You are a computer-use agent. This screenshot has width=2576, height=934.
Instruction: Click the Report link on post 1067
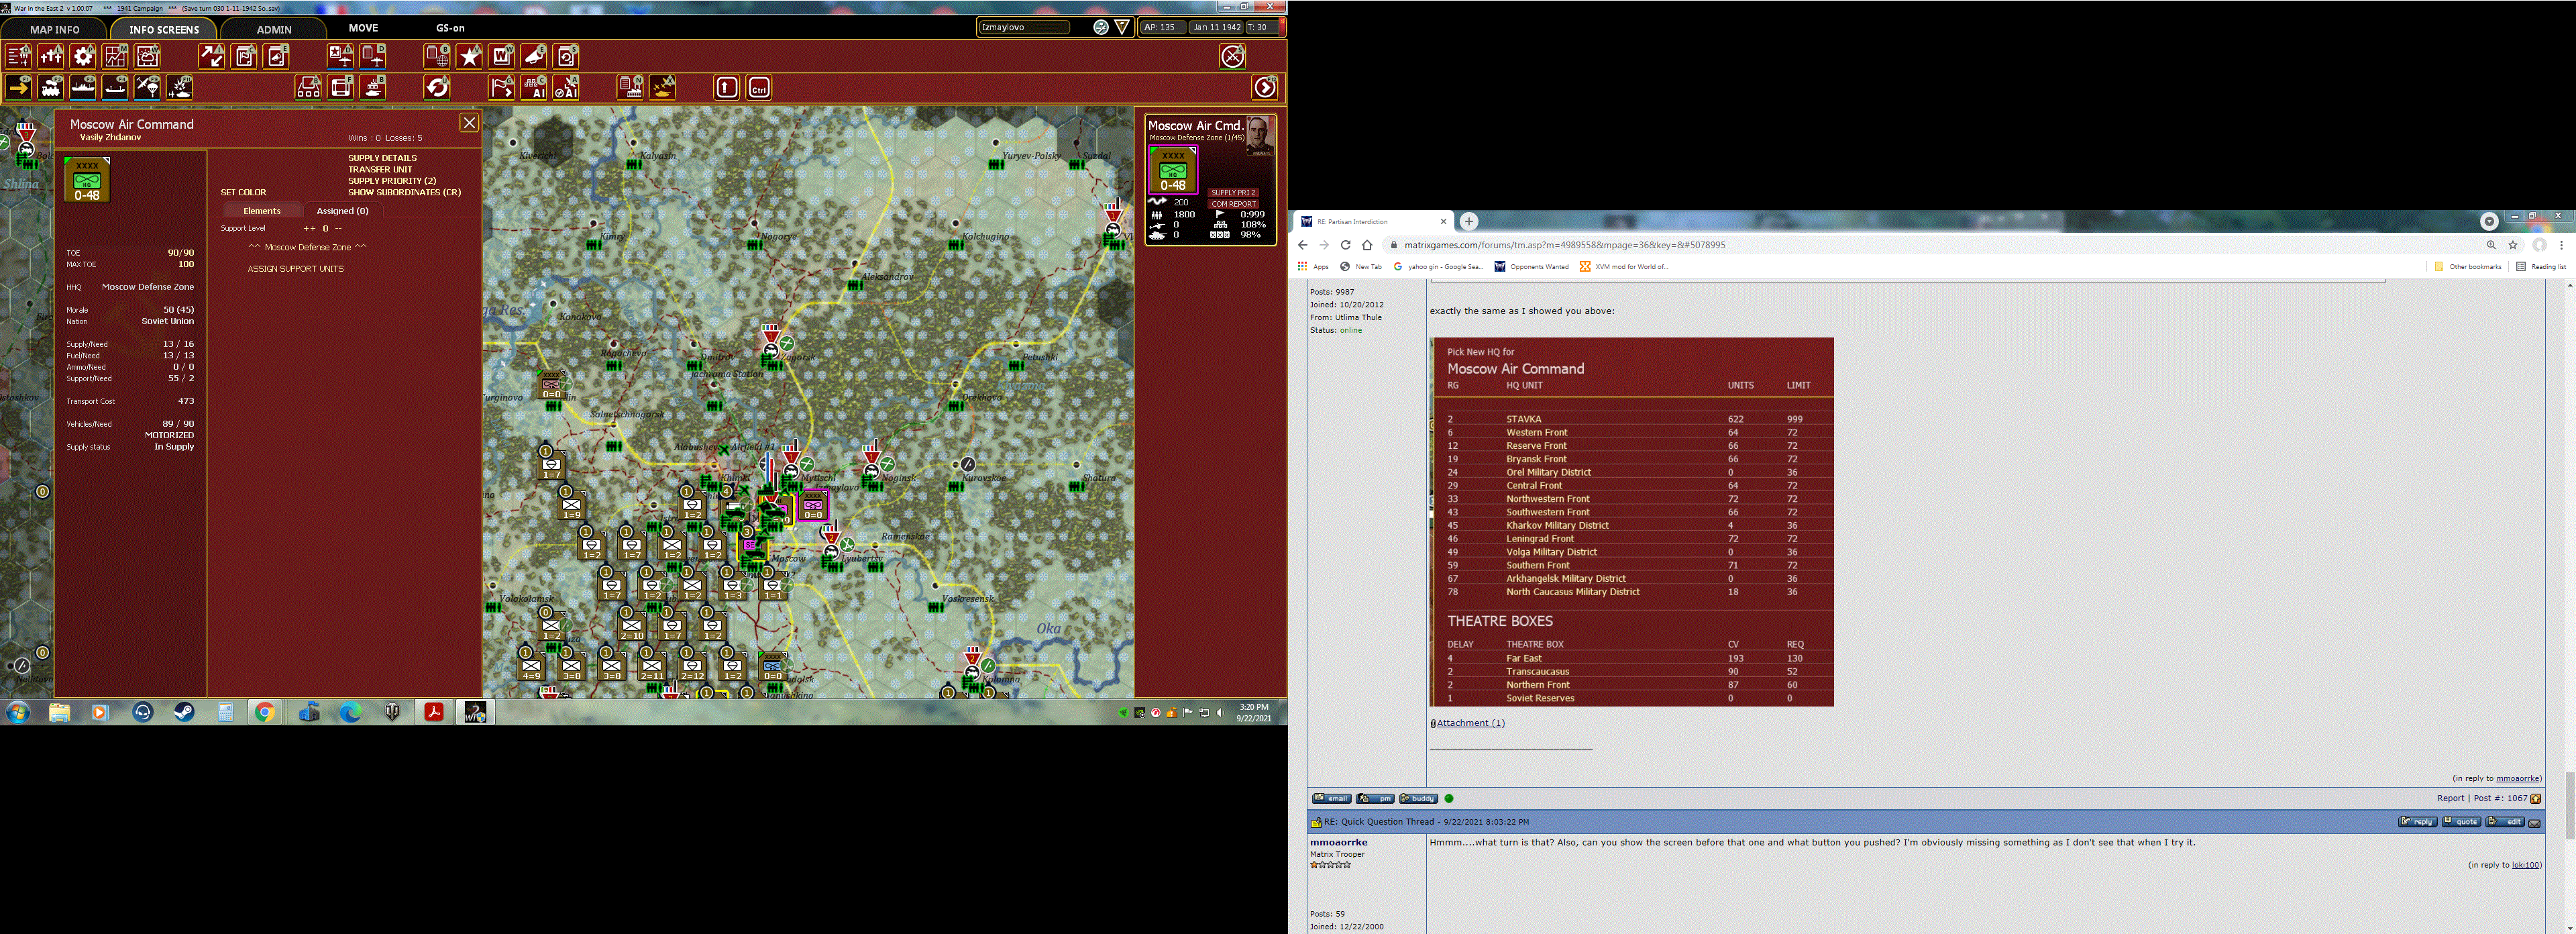[2450, 798]
